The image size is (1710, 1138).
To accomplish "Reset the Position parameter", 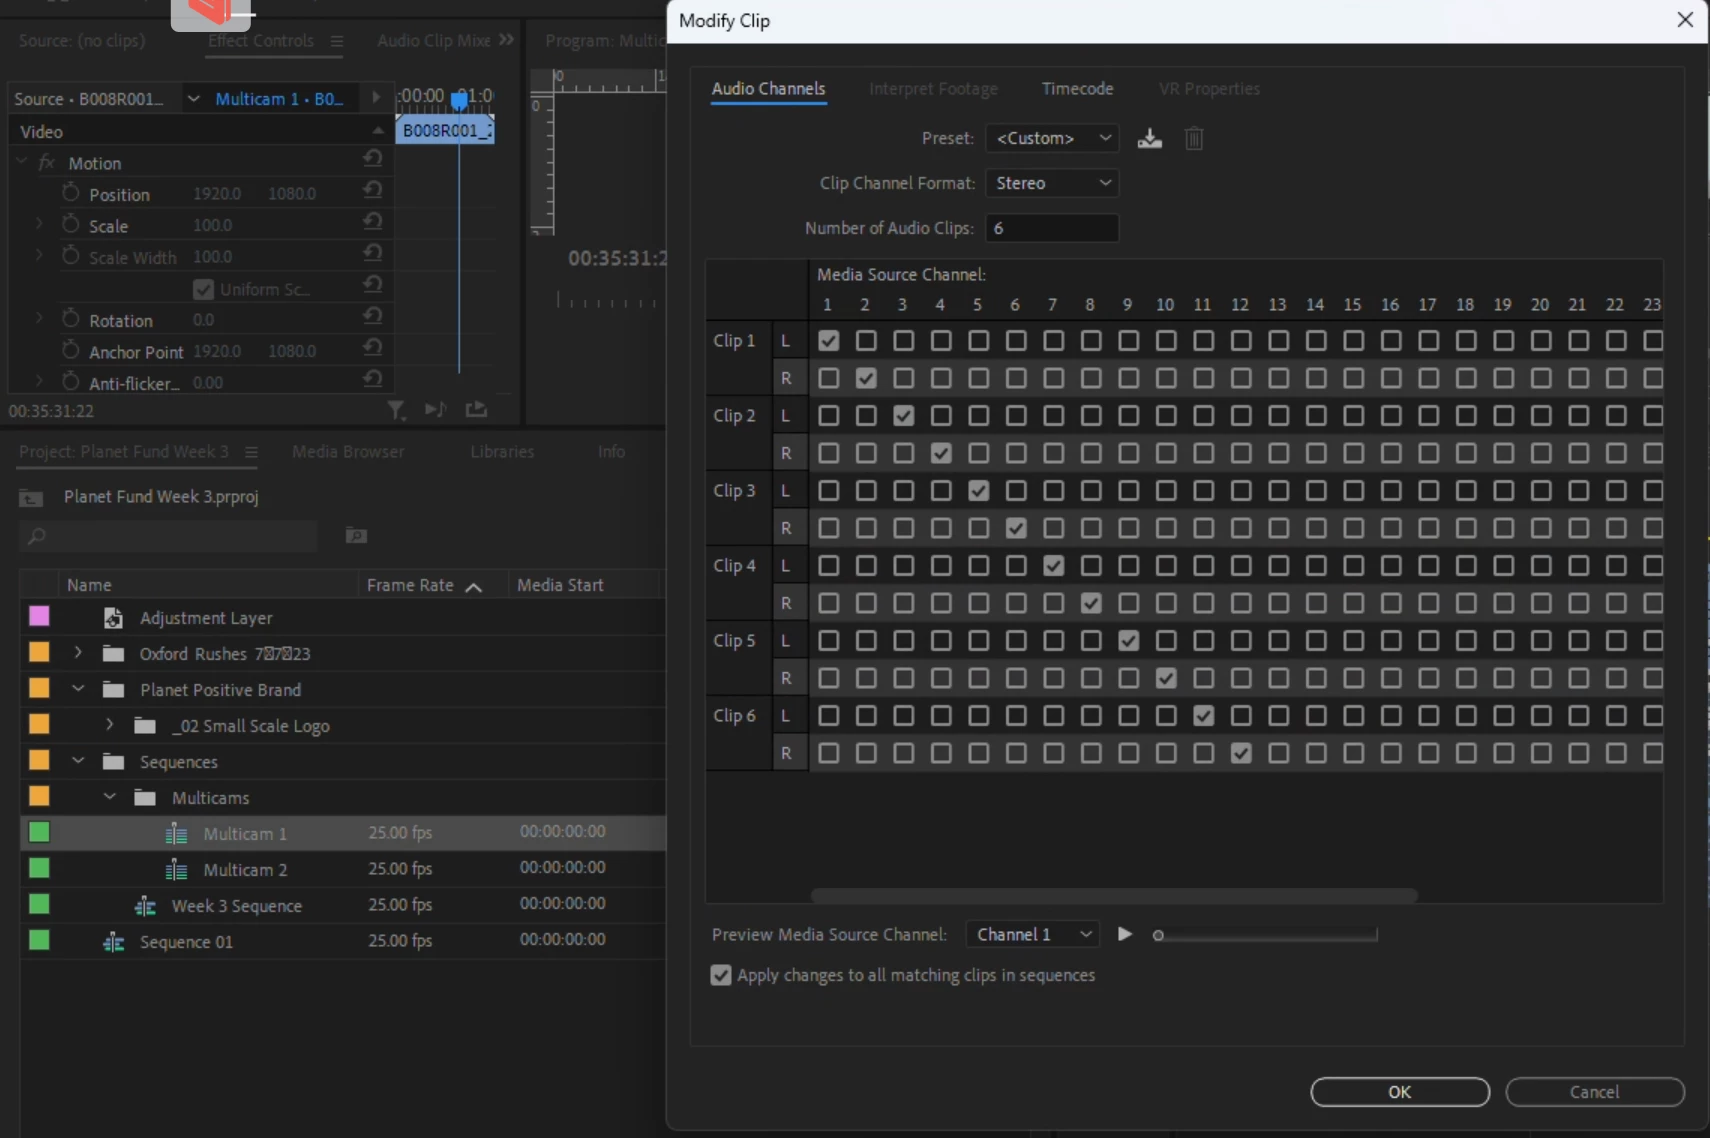I will 373,190.
